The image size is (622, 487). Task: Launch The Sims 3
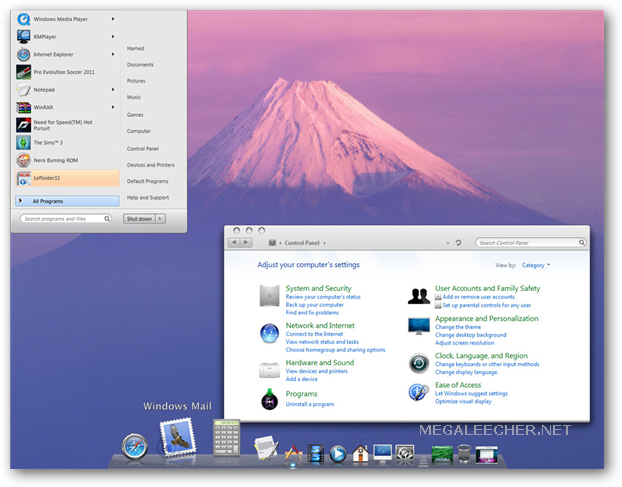point(66,142)
